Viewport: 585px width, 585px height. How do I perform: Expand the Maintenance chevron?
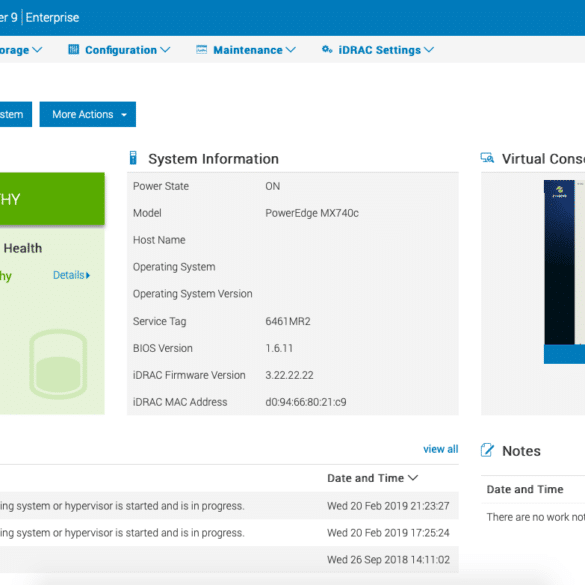tap(291, 50)
